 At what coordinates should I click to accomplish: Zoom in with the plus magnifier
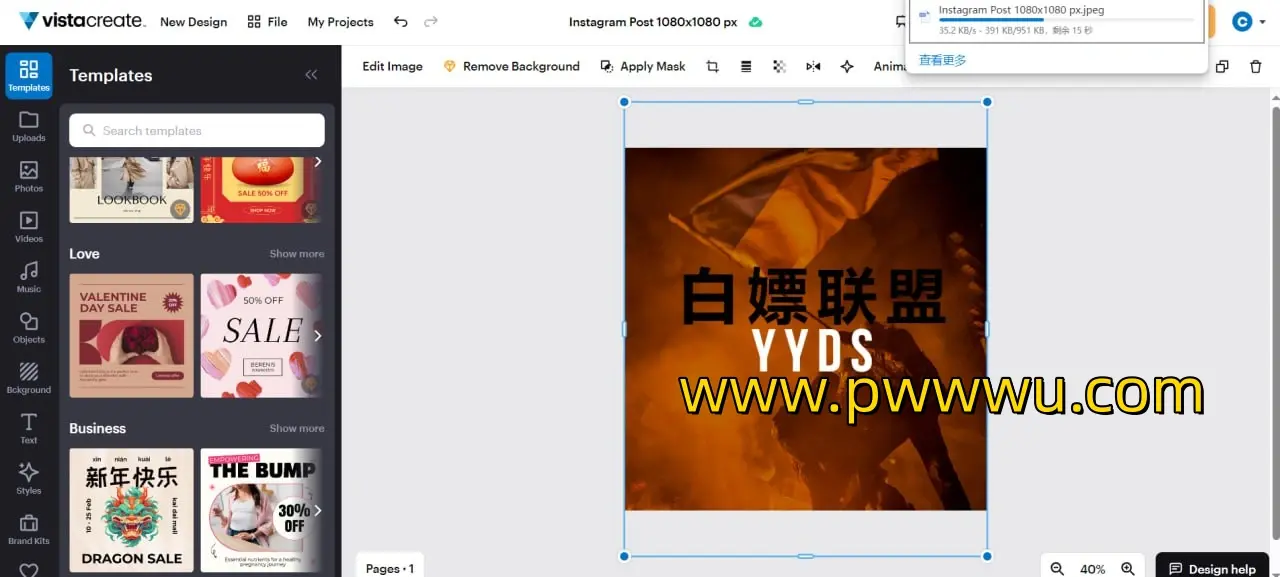coord(1127,568)
